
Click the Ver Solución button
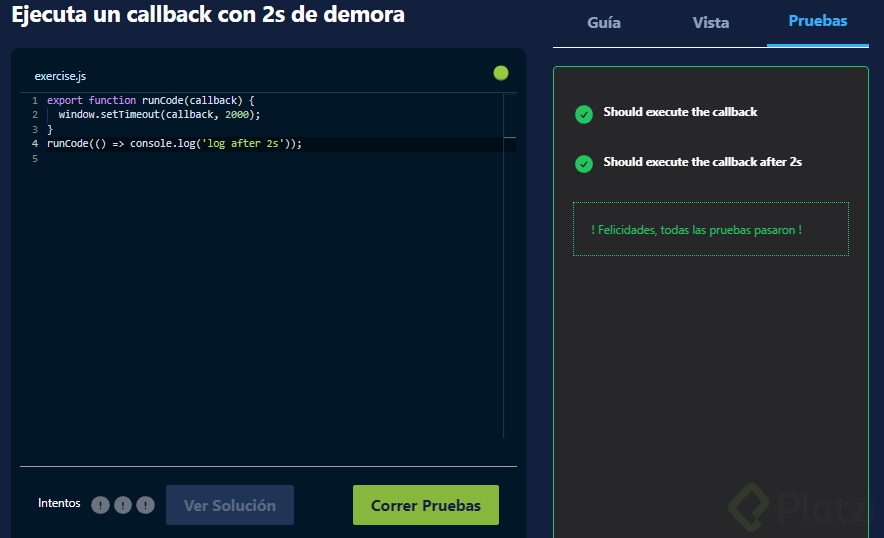229,505
